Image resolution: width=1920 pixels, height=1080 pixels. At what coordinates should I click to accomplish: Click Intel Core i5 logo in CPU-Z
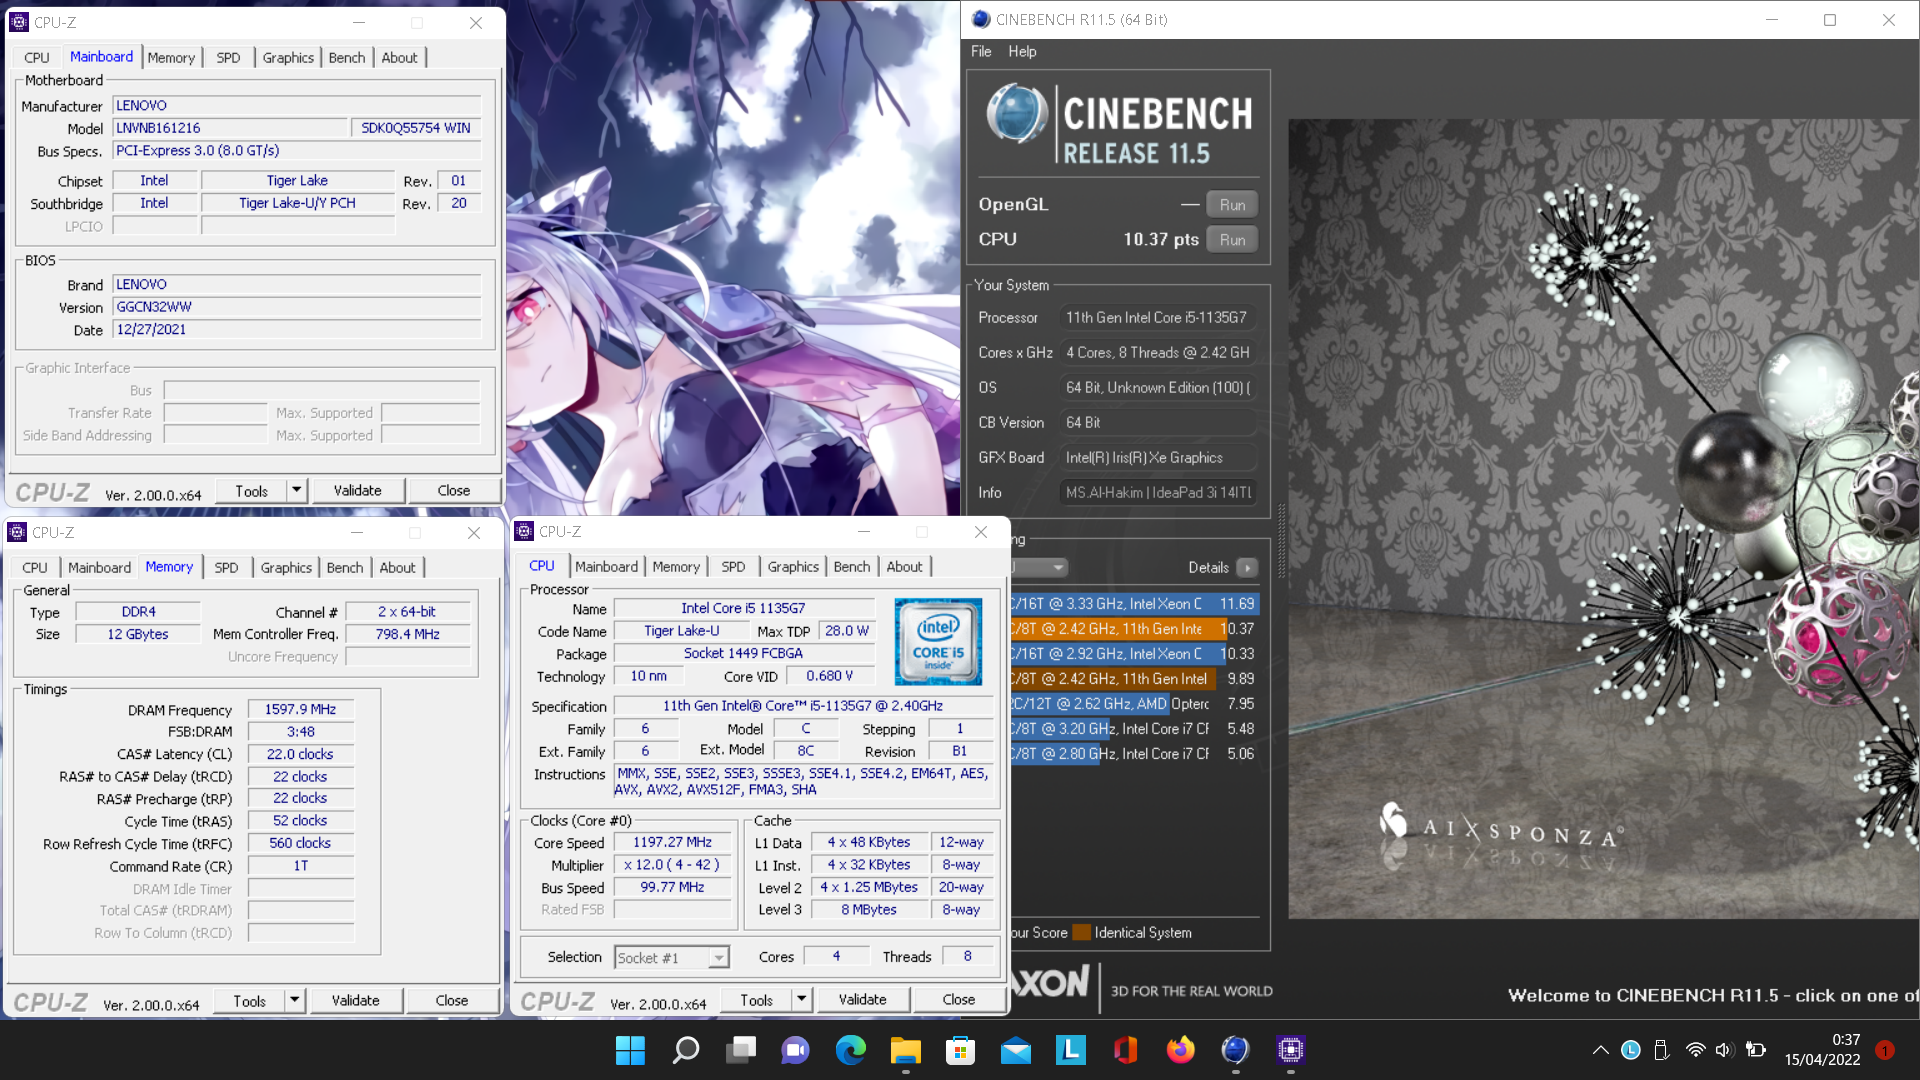(x=938, y=641)
